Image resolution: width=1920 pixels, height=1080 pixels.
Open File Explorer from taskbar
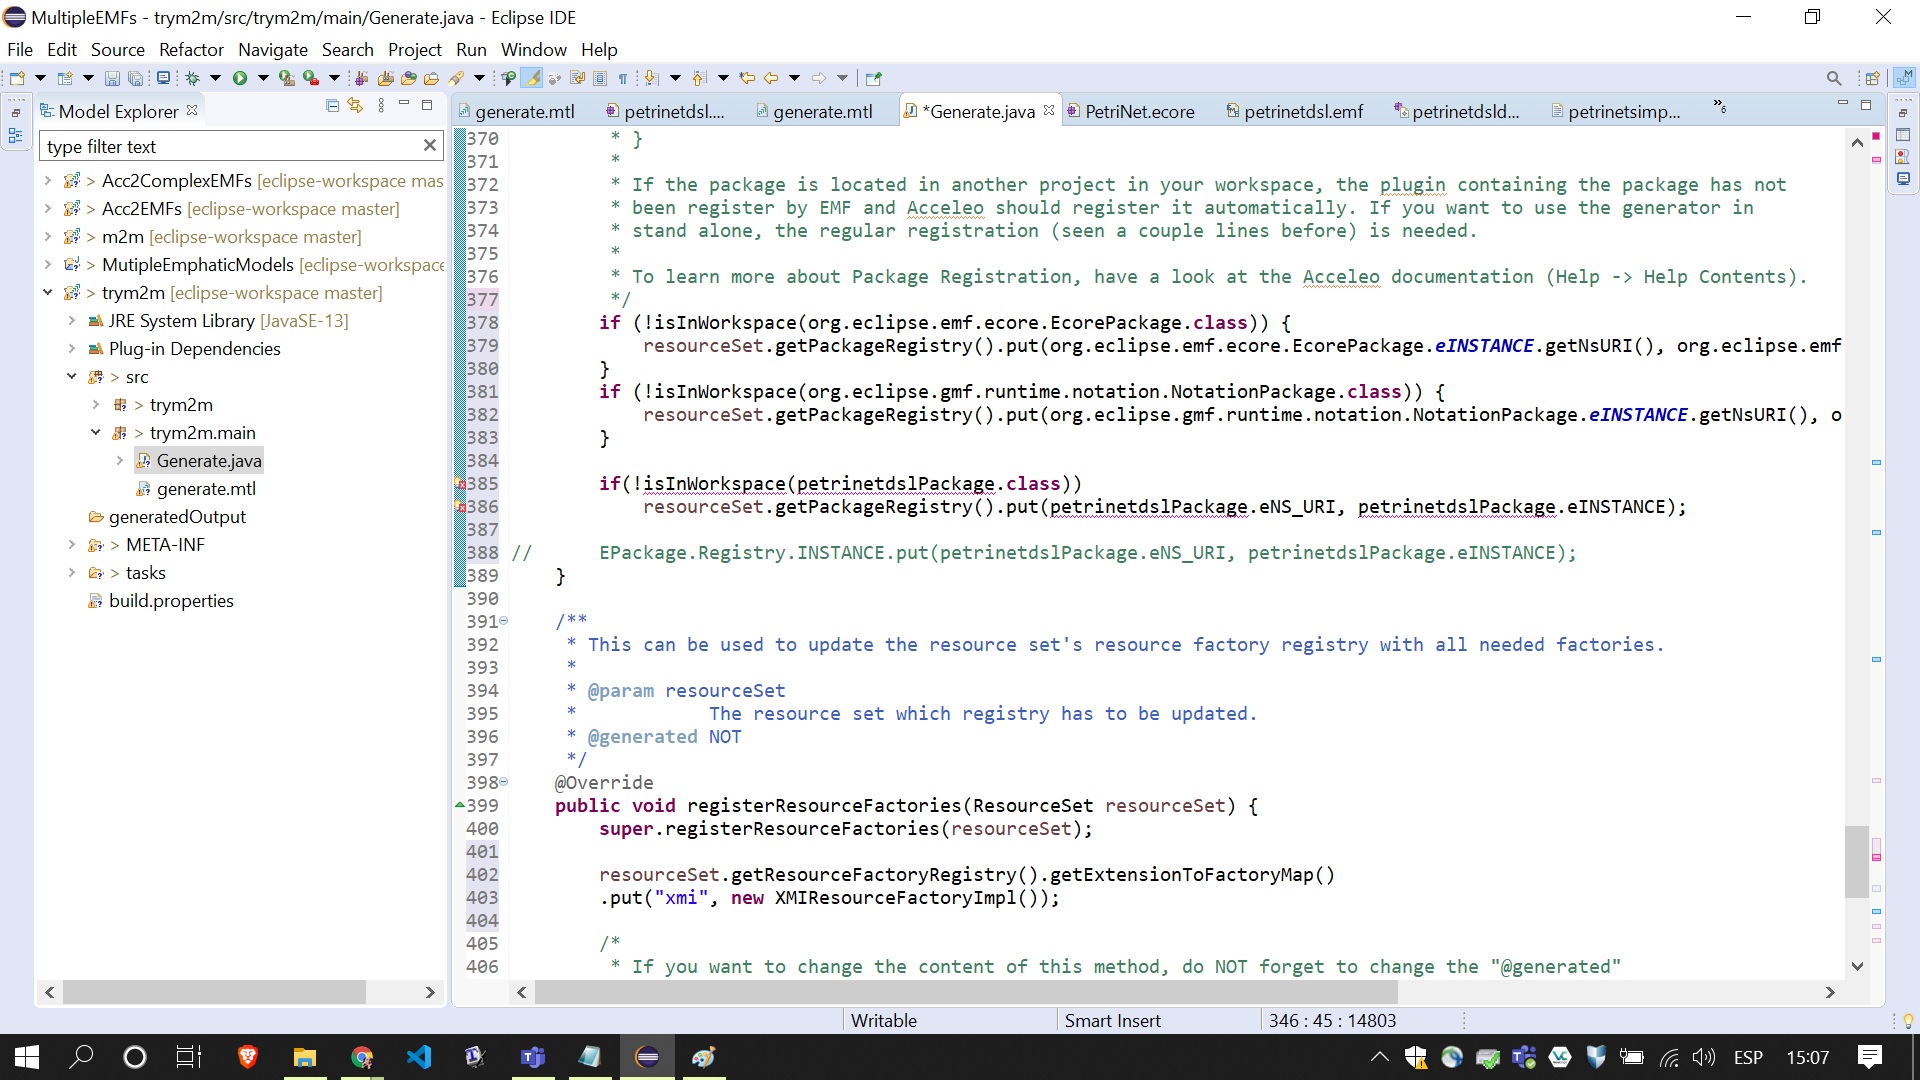[304, 1057]
